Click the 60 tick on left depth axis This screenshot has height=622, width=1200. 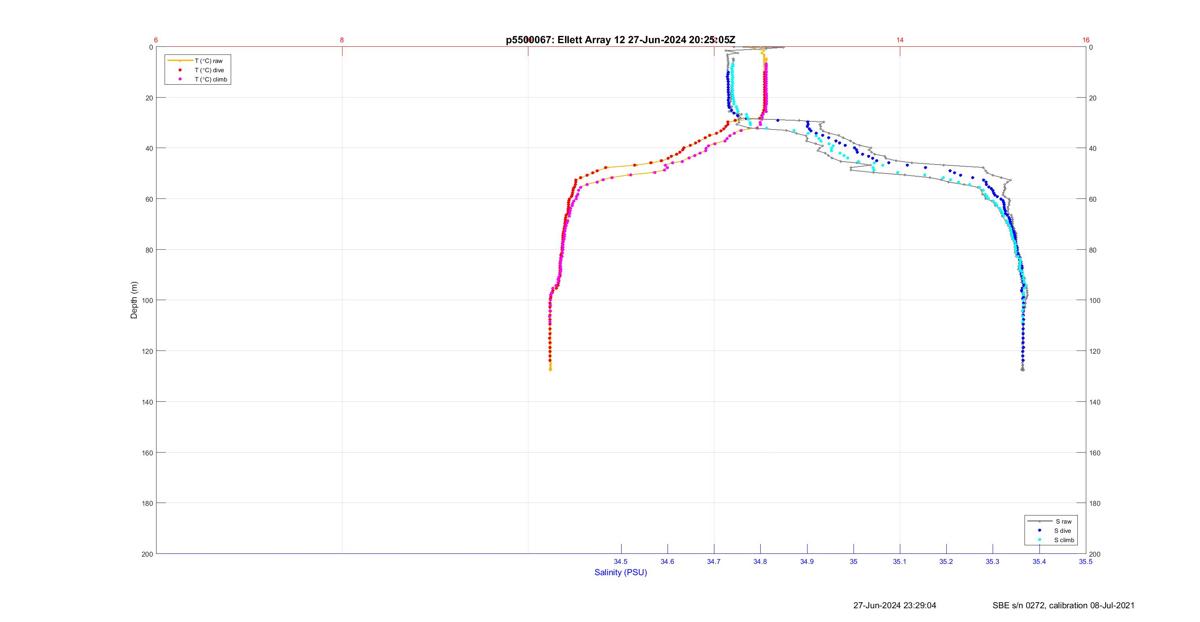pos(148,199)
